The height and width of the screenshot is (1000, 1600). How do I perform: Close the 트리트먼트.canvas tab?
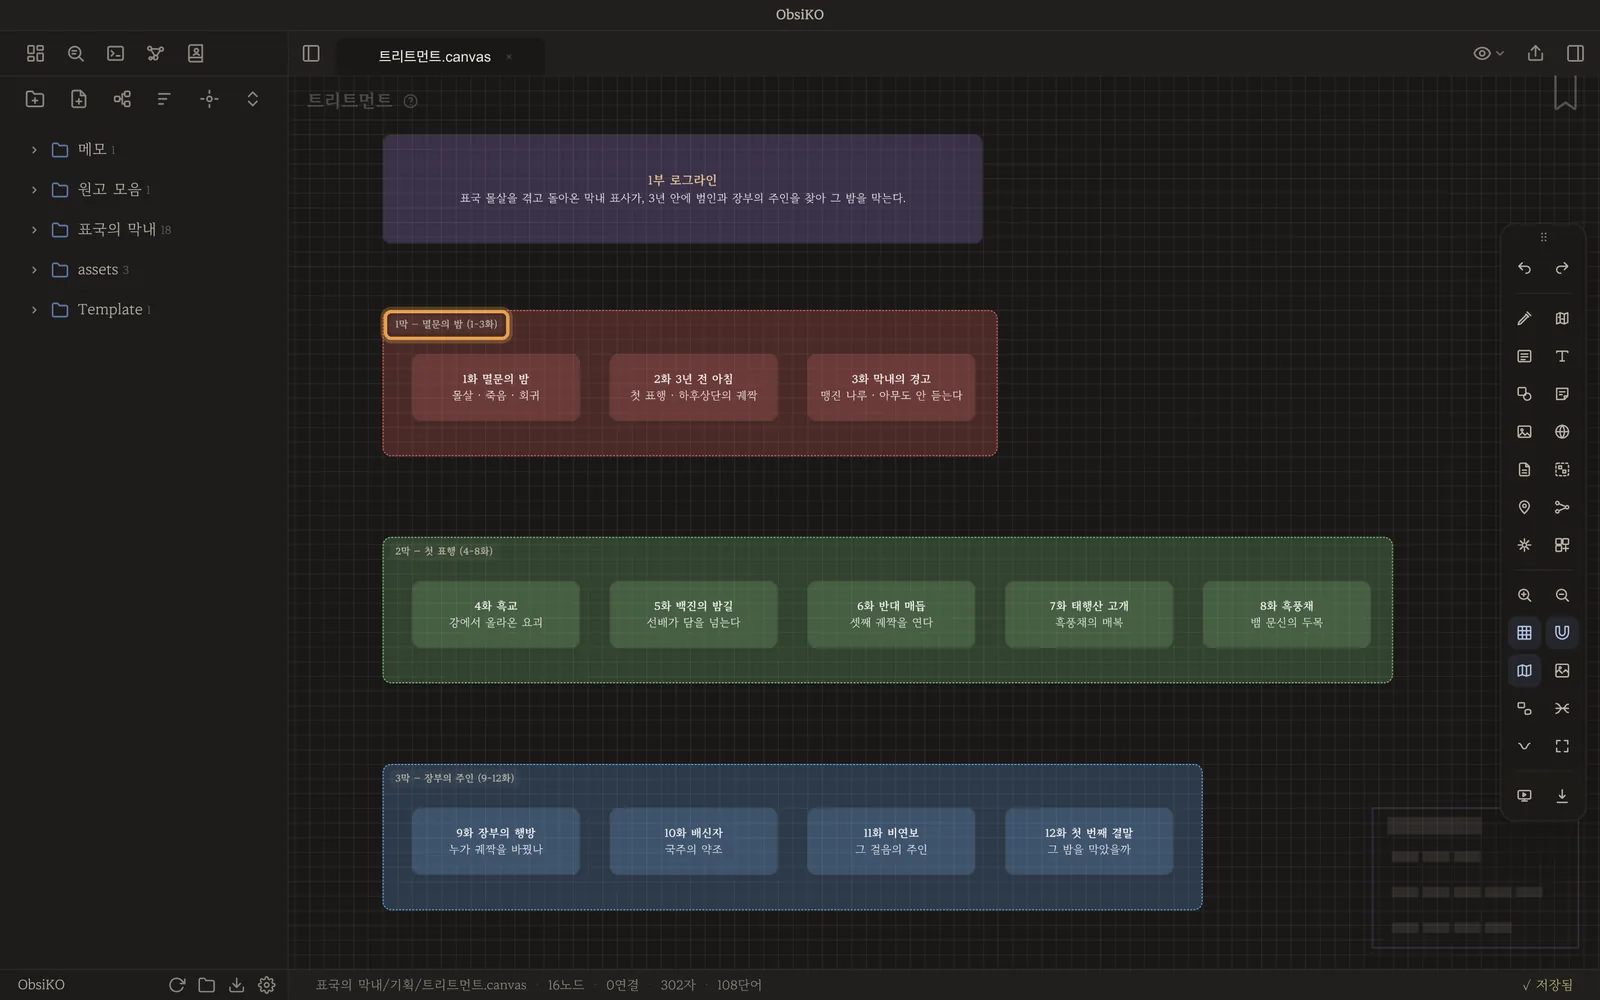(509, 57)
